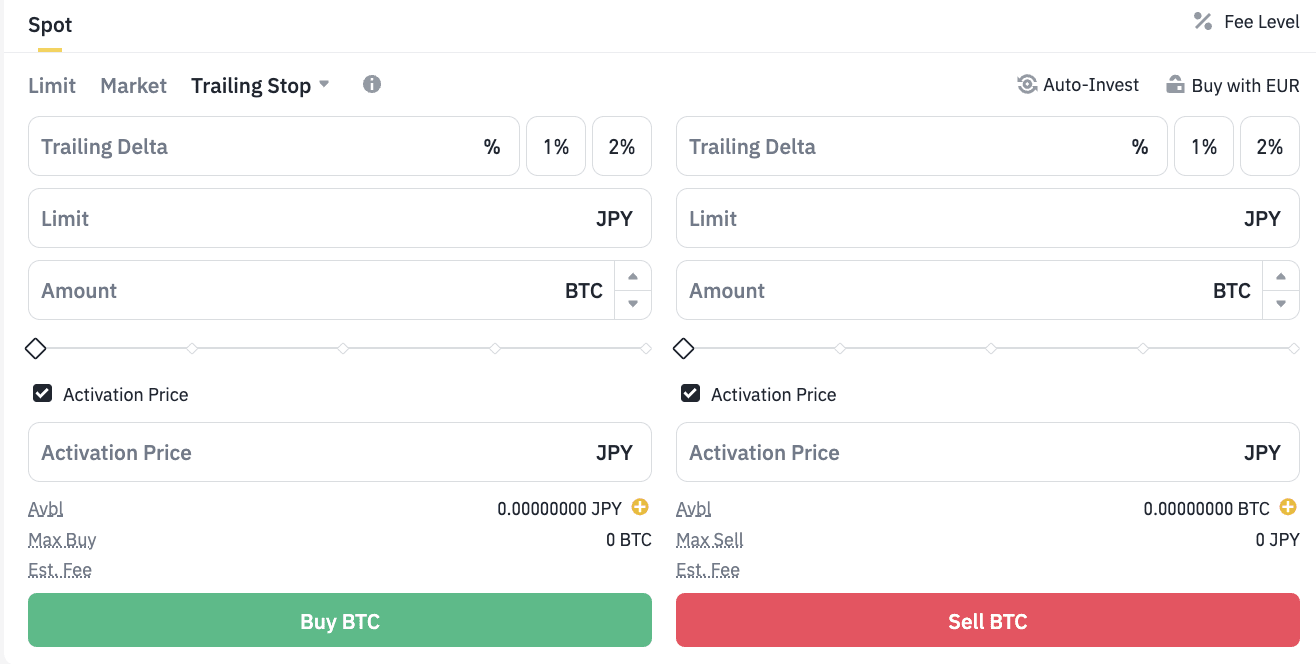The height and width of the screenshot is (664, 1316).
Task: Open the Trailing Stop order type dropdown
Action: (260, 86)
